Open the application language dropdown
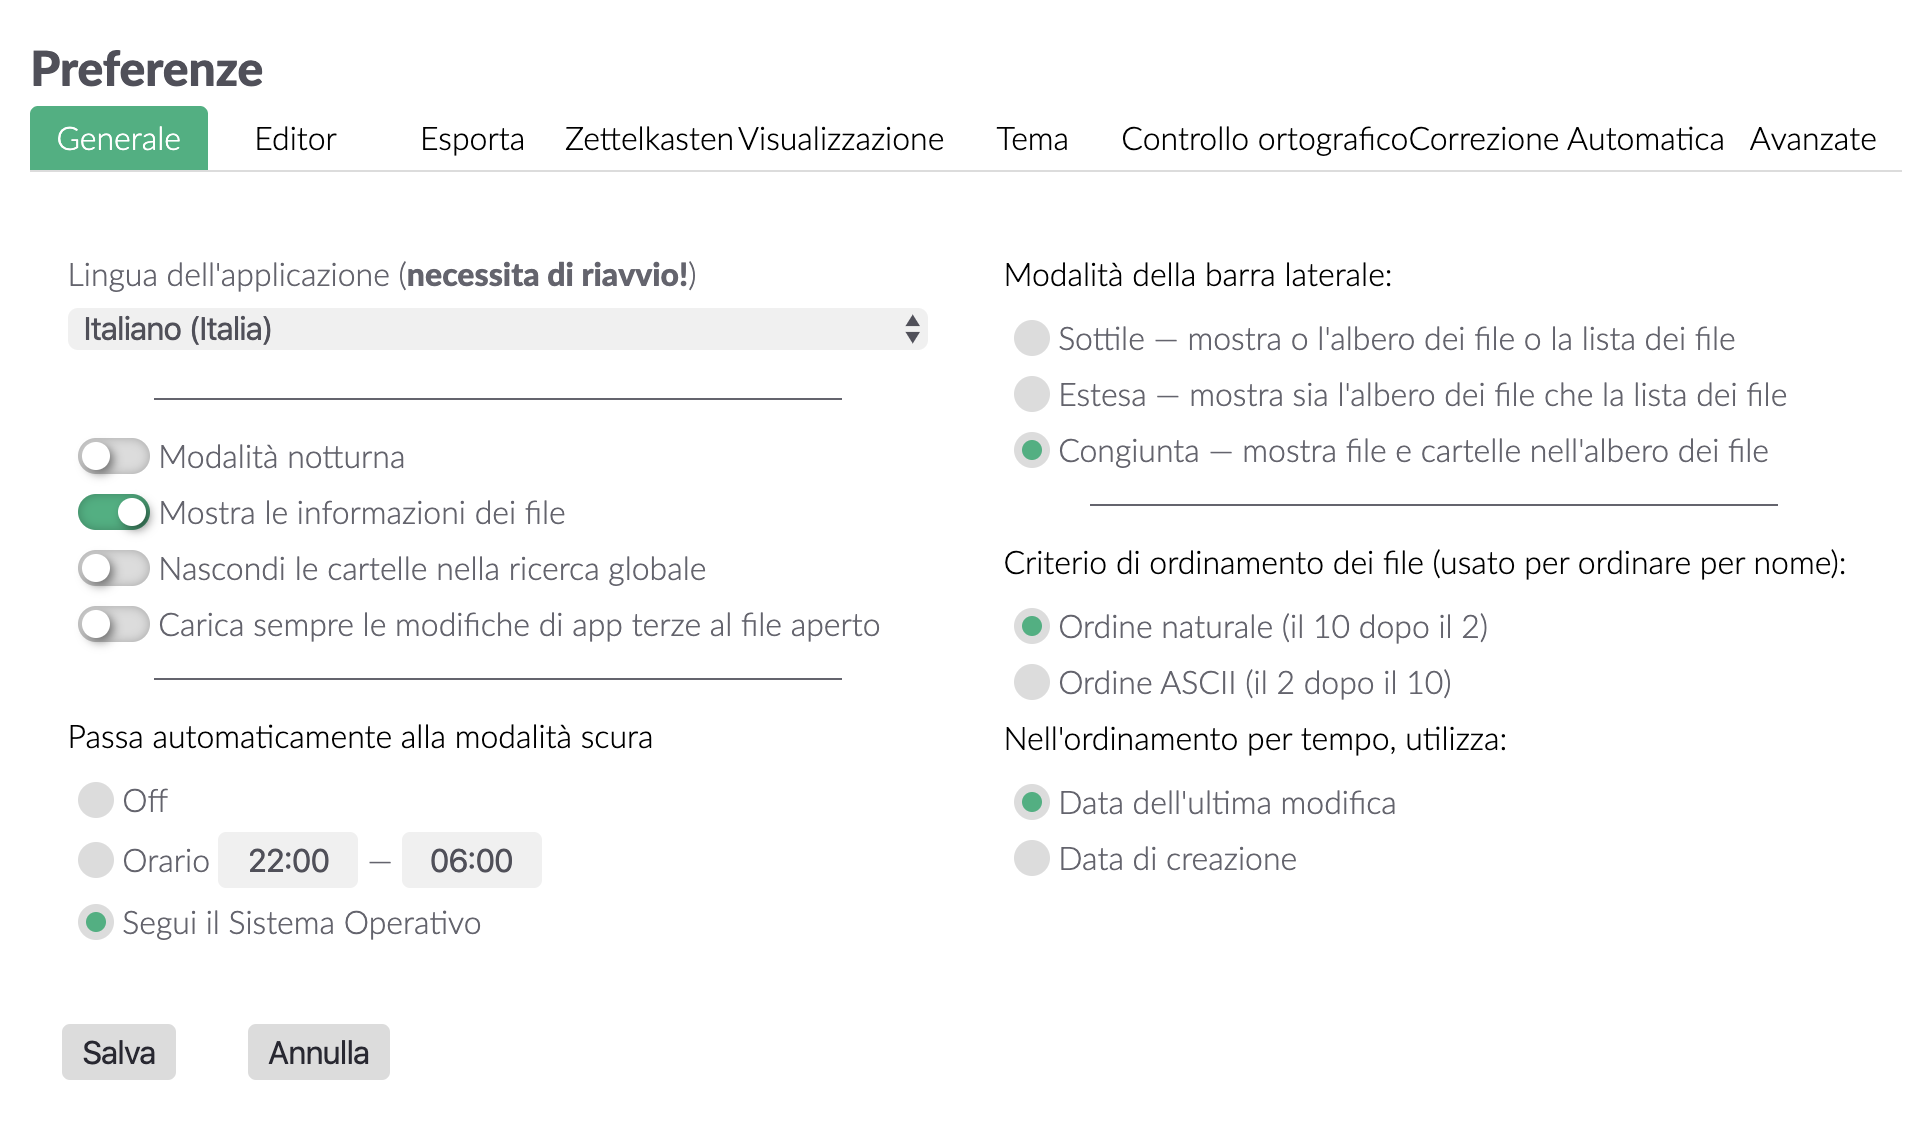The height and width of the screenshot is (1148, 1918). [497, 328]
